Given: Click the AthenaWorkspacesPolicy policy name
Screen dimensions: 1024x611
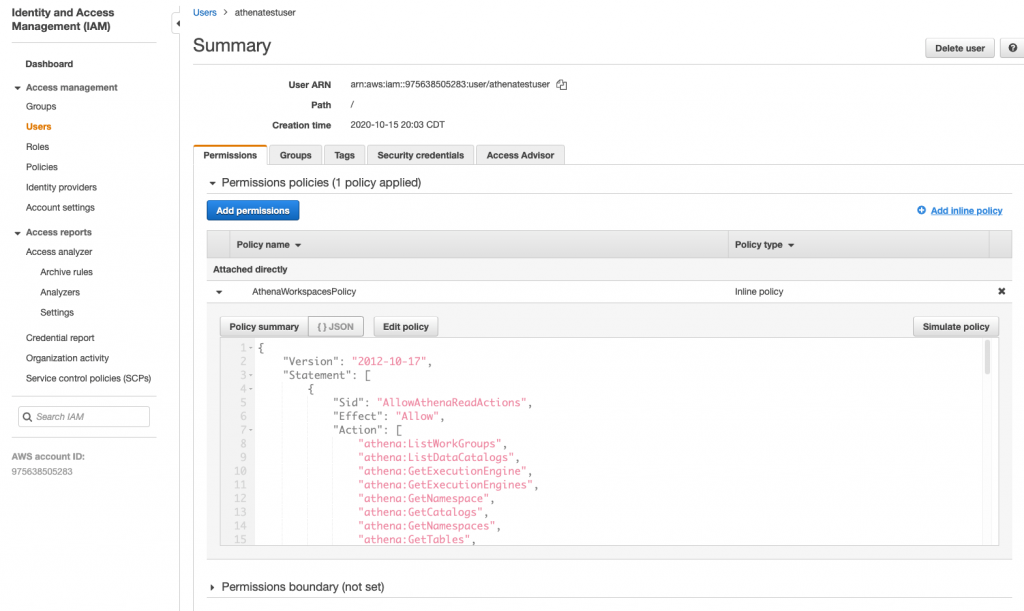Looking at the screenshot, I should pos(304,292).
